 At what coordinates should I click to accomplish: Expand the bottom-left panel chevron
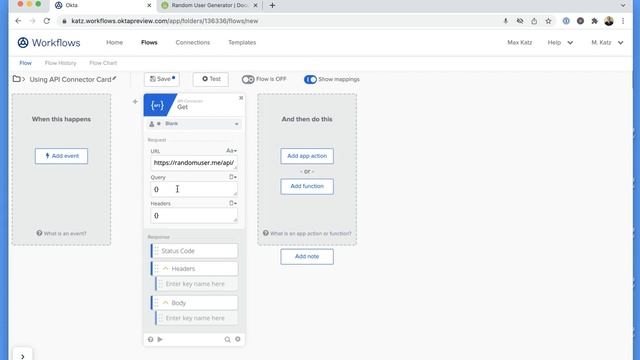(22, 356)
